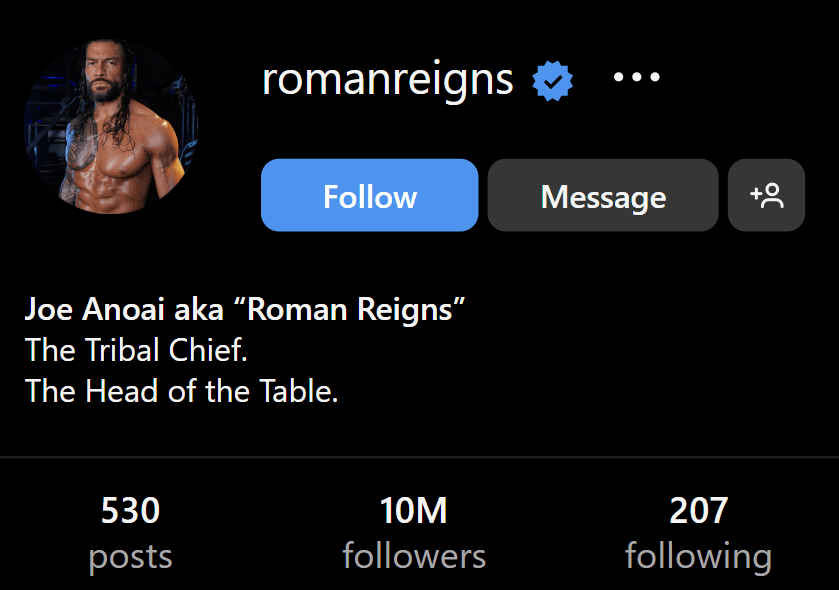Click the Message button to start a chat
The width and height of the screenshot is (839, 590).
tap(602, 196)
